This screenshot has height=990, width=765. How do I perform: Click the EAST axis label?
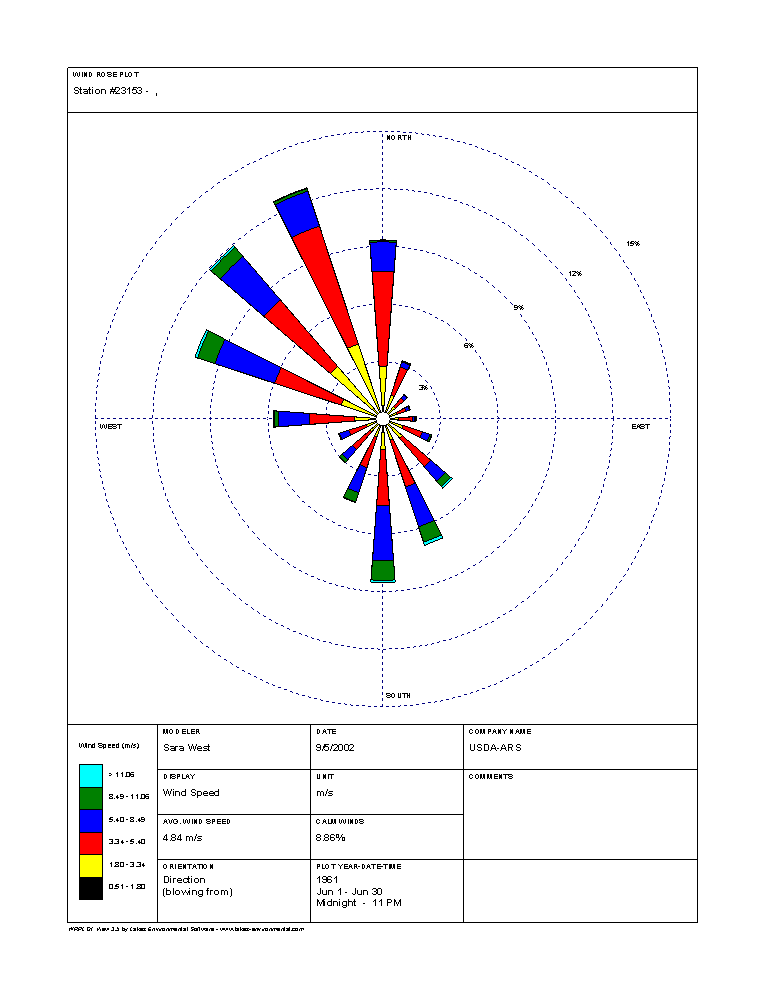641,427
